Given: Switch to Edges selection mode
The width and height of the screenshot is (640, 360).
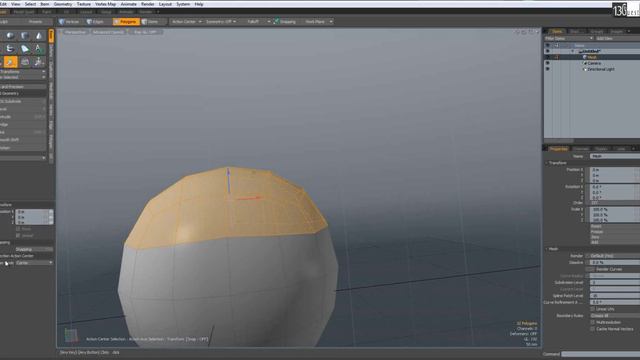Looking at the screenshot, I should [x=95, y=21].
